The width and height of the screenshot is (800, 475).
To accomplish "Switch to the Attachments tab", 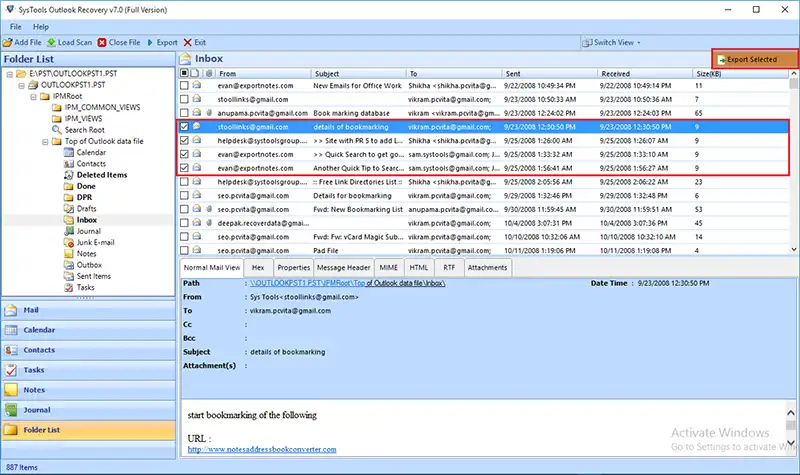I will pos(487,267).
